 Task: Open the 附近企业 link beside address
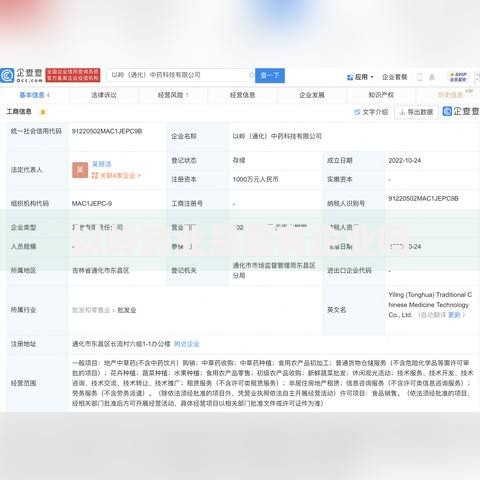[x=187, y=344]
